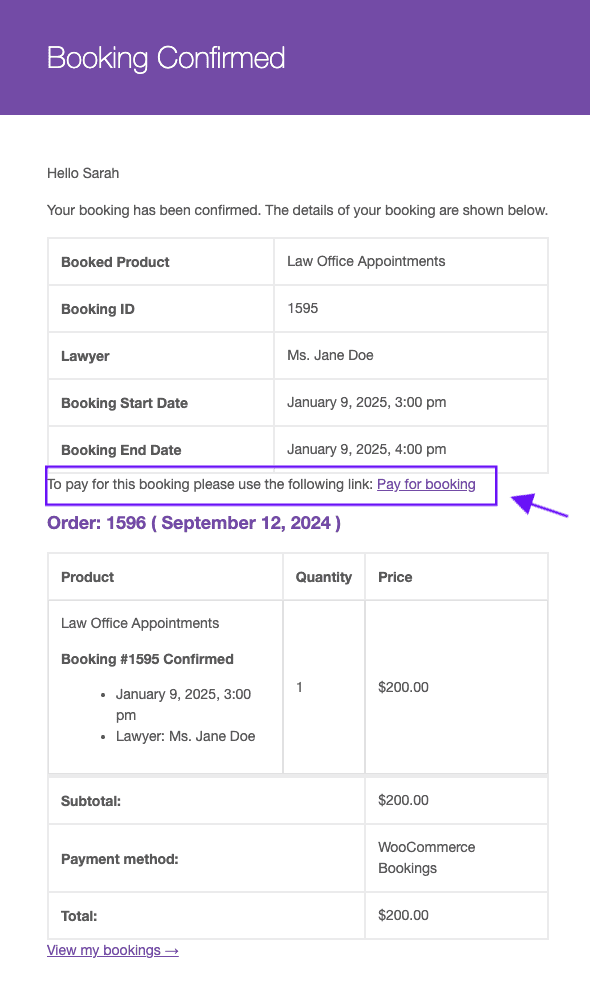Select the Booking ID value 1595
The width and height of the screenshot is (590, 985).
303,308
